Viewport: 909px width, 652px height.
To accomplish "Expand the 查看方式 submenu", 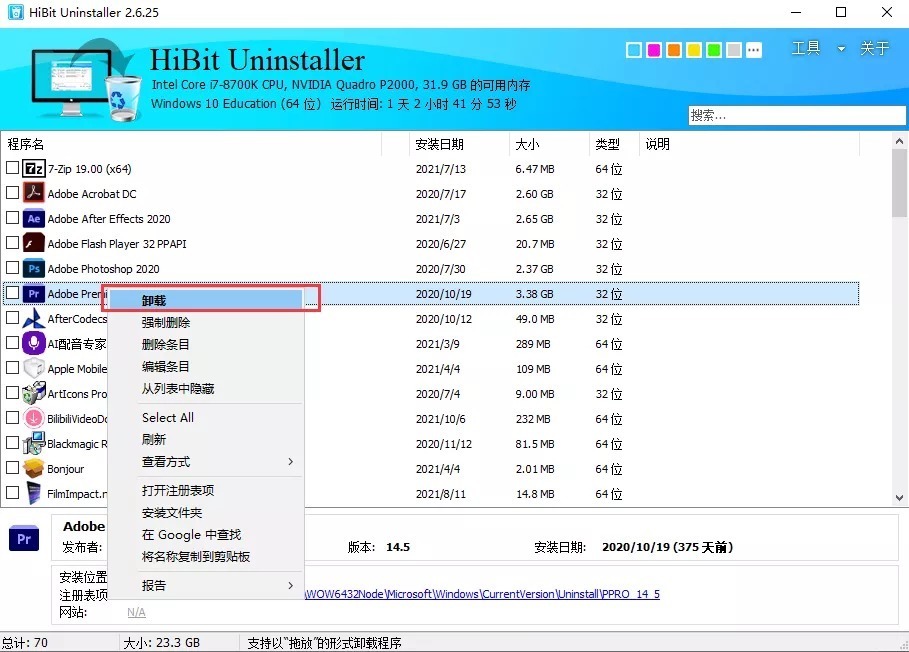I will (x=290, y=461).
